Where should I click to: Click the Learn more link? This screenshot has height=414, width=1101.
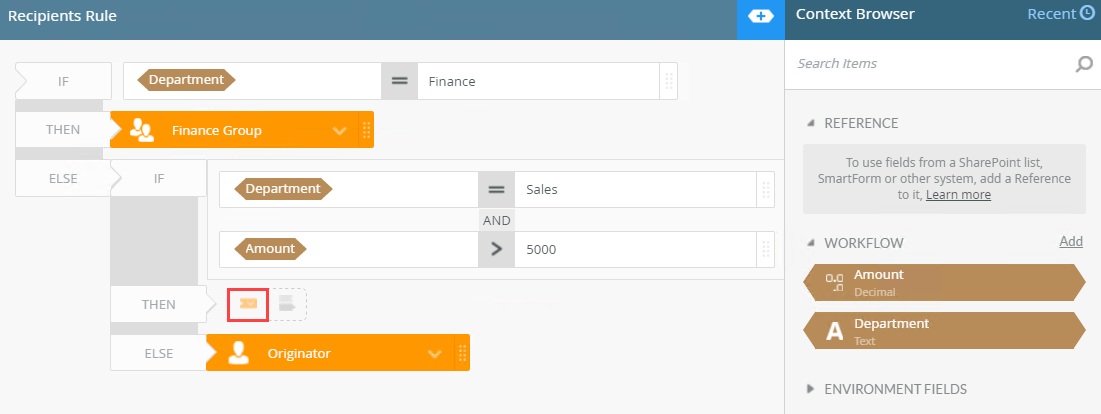pyautogui.click(x=958, y=195)
